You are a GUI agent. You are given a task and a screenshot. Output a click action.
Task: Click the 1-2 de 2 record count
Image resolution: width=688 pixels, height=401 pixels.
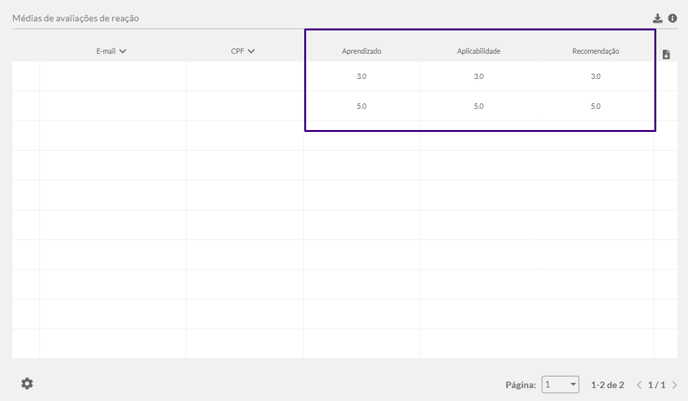click(607, 385)
